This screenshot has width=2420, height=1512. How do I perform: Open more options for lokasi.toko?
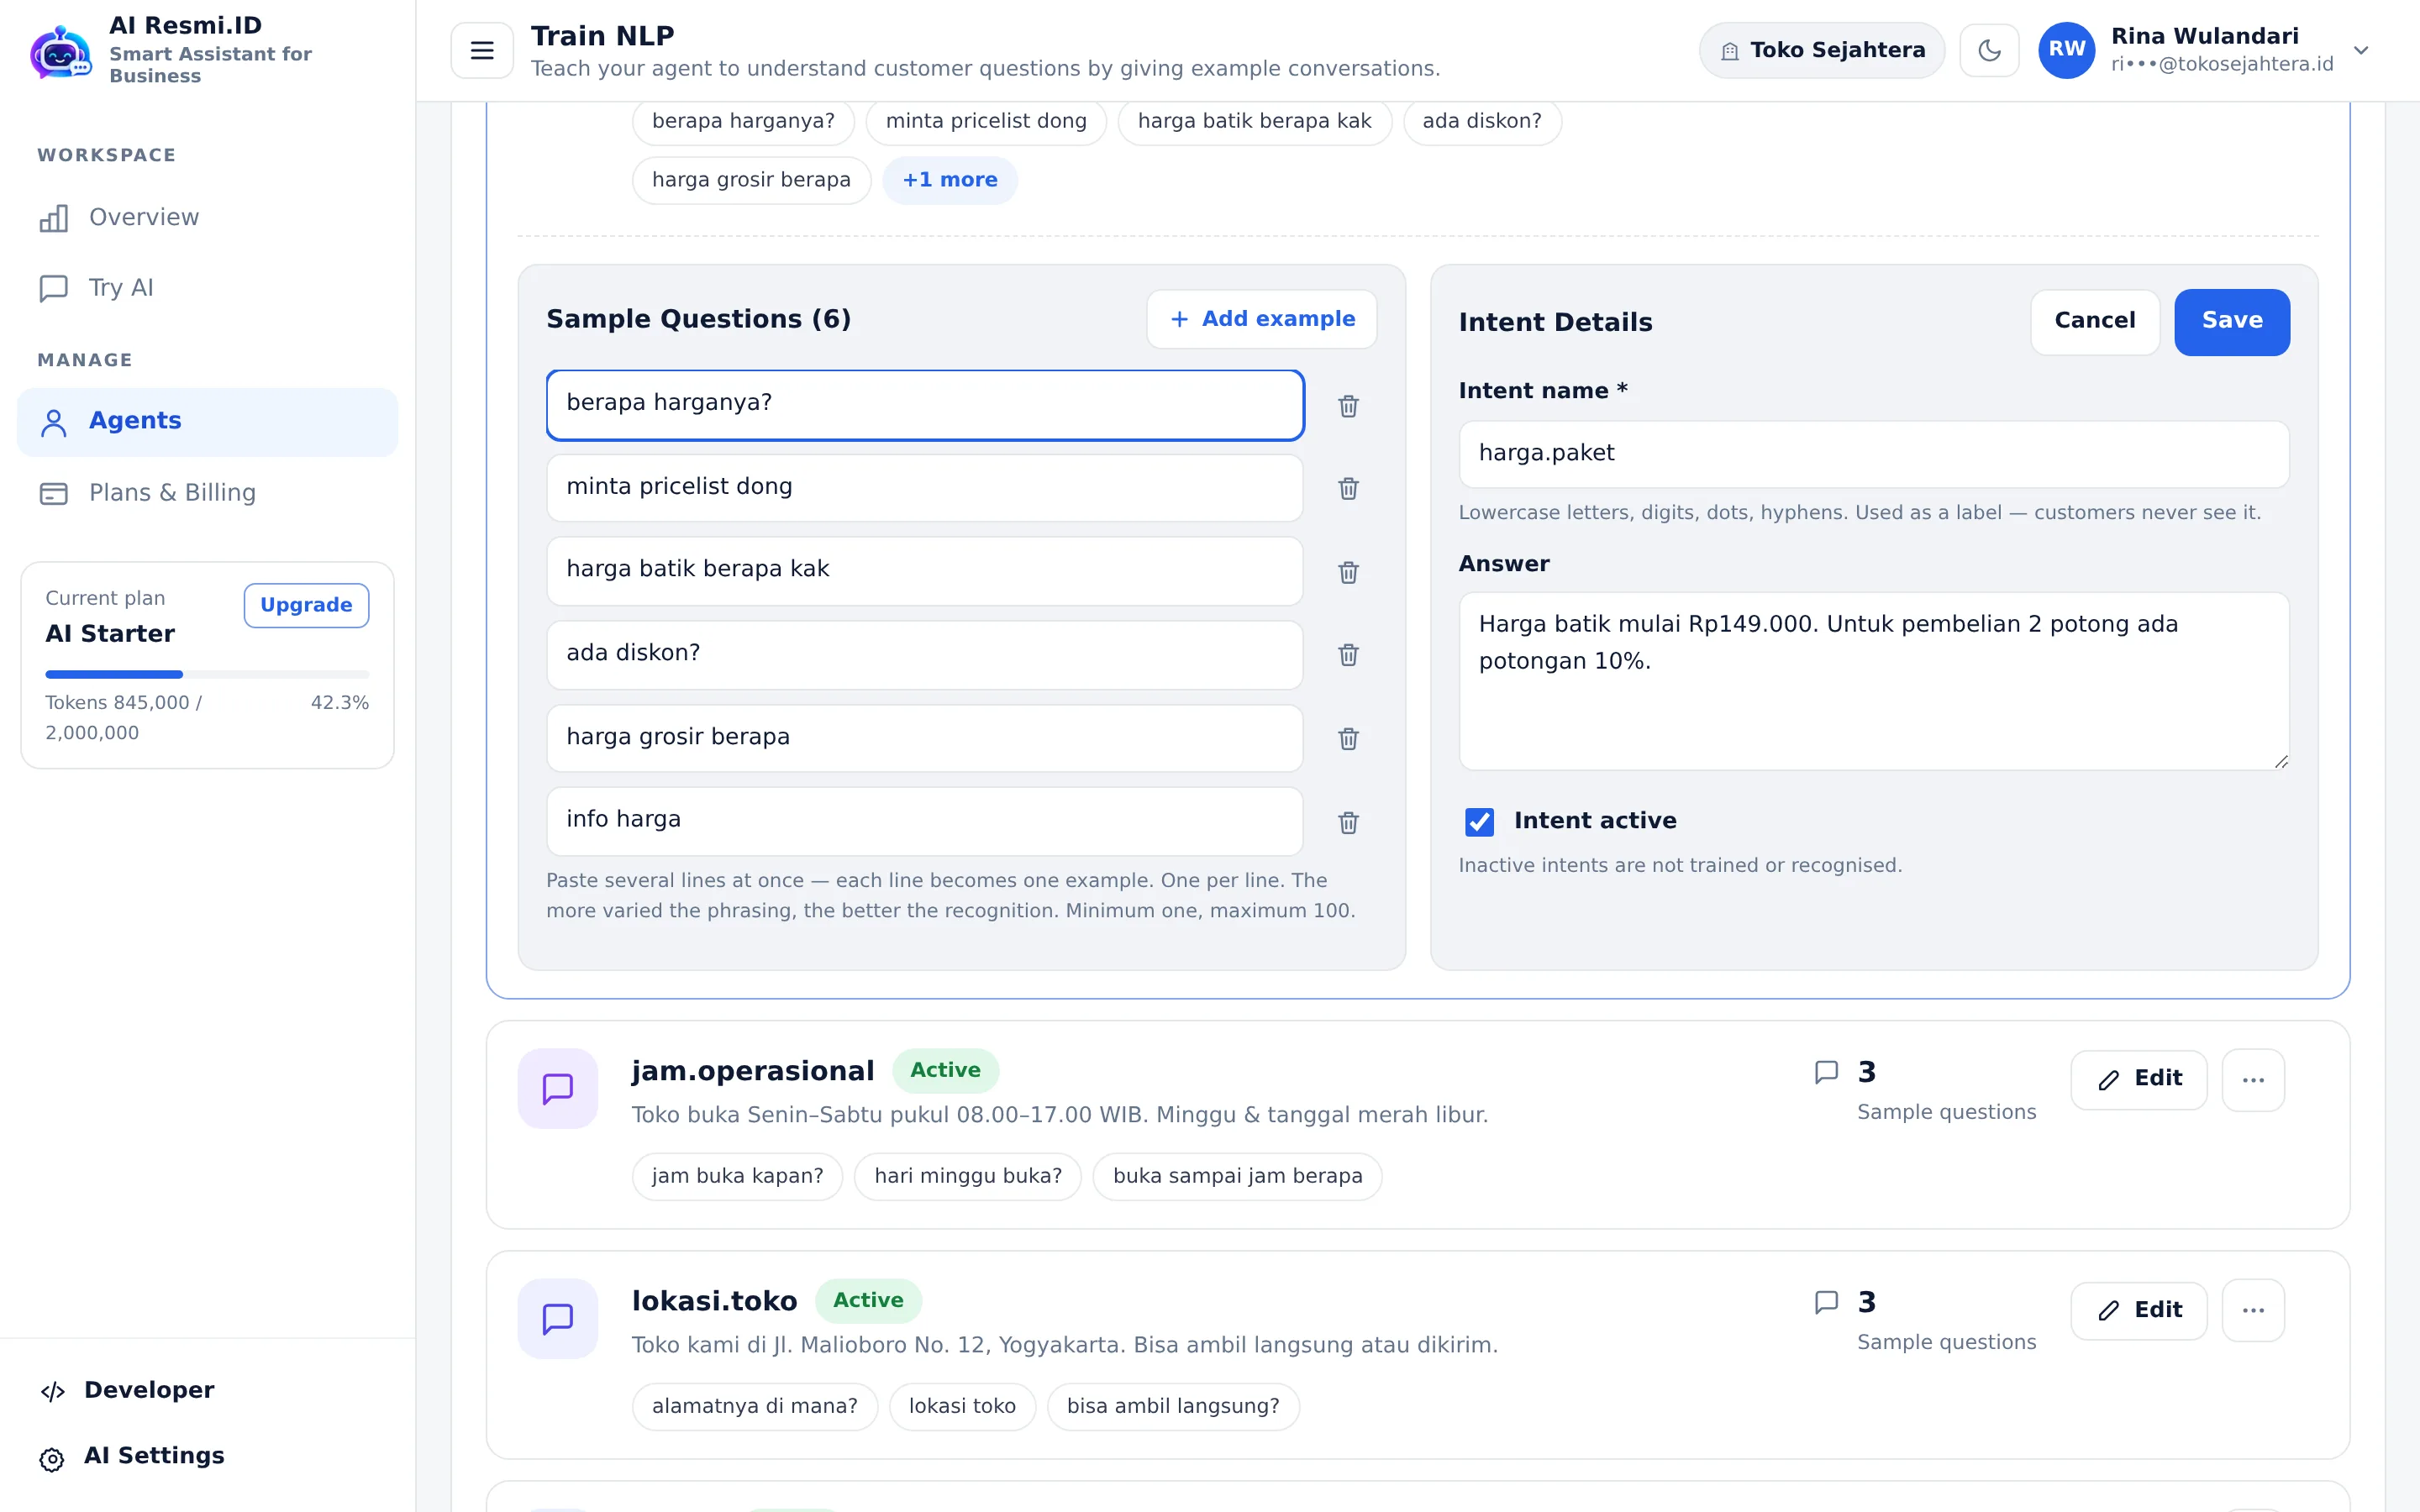pyautogui.click(x=2252, y=1310)
